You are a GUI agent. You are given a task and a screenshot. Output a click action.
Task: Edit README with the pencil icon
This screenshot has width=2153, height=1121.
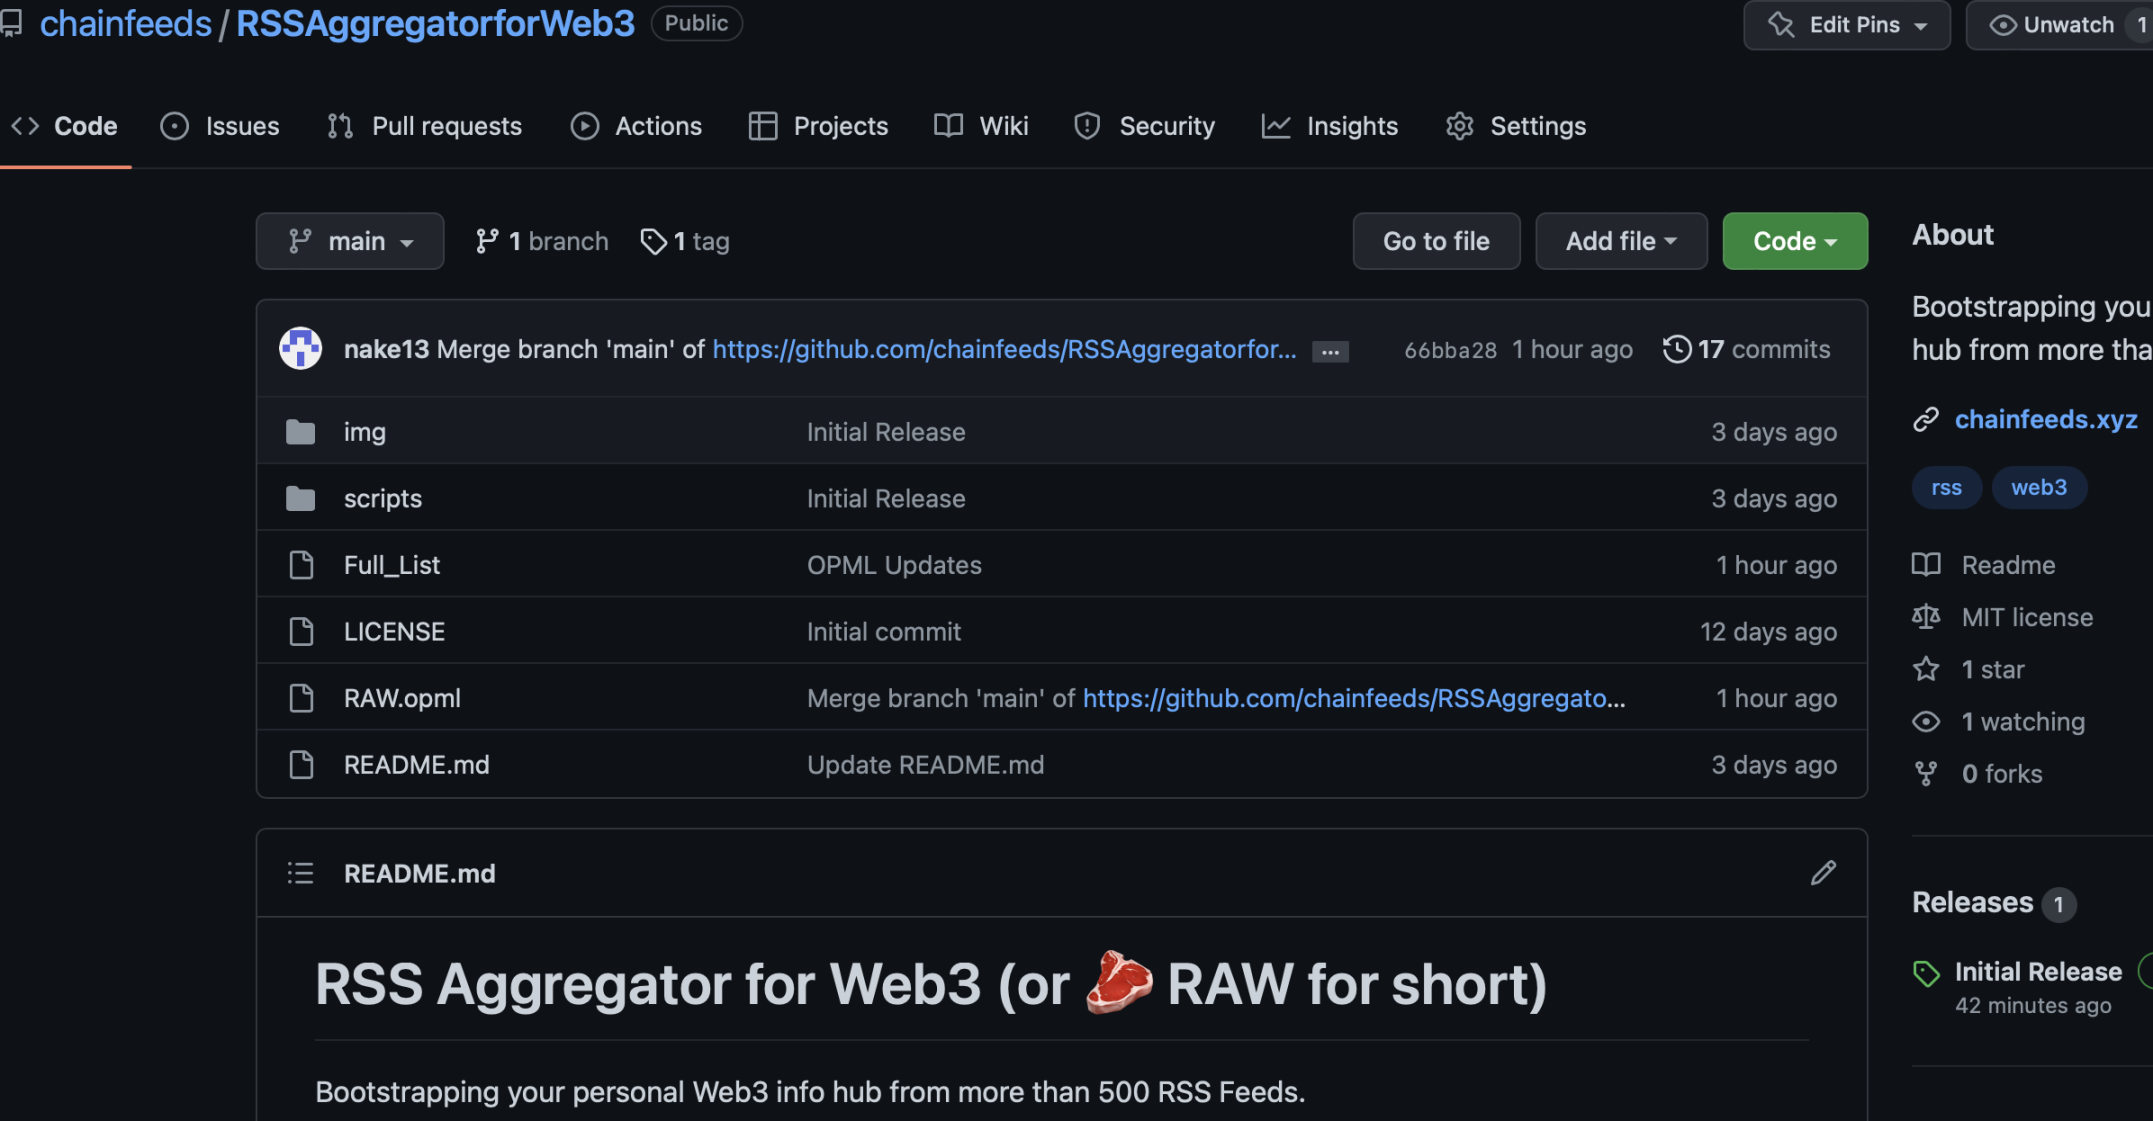1823,873
